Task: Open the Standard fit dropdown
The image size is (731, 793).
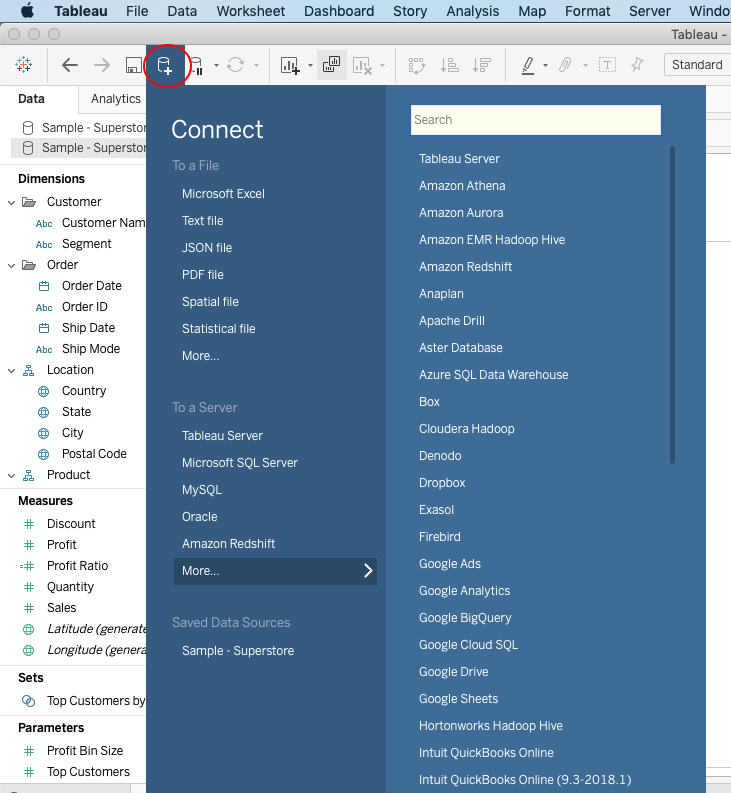Action: point(698,65)
